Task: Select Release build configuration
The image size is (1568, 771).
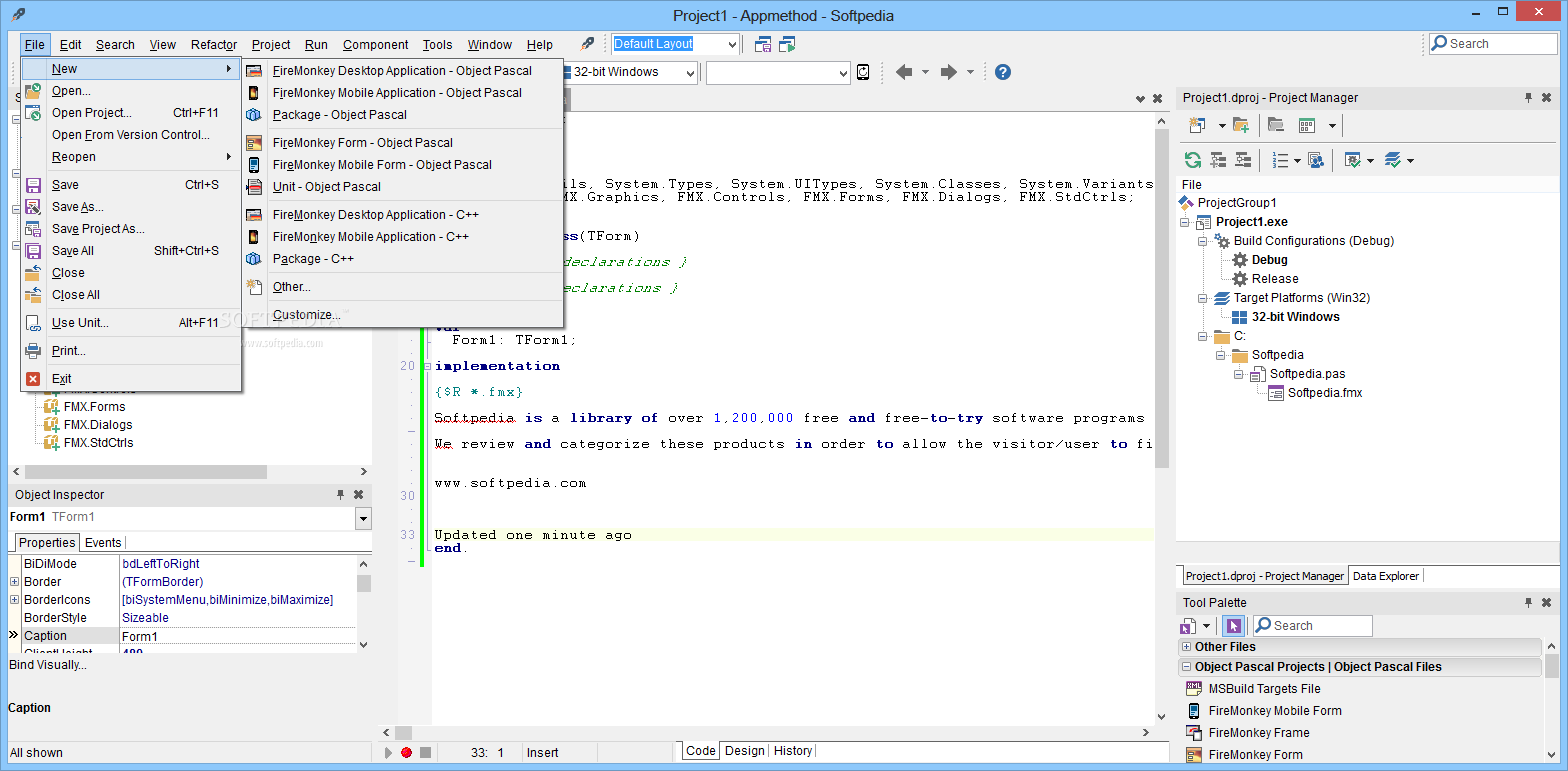Action: [x=1275, y=279]
